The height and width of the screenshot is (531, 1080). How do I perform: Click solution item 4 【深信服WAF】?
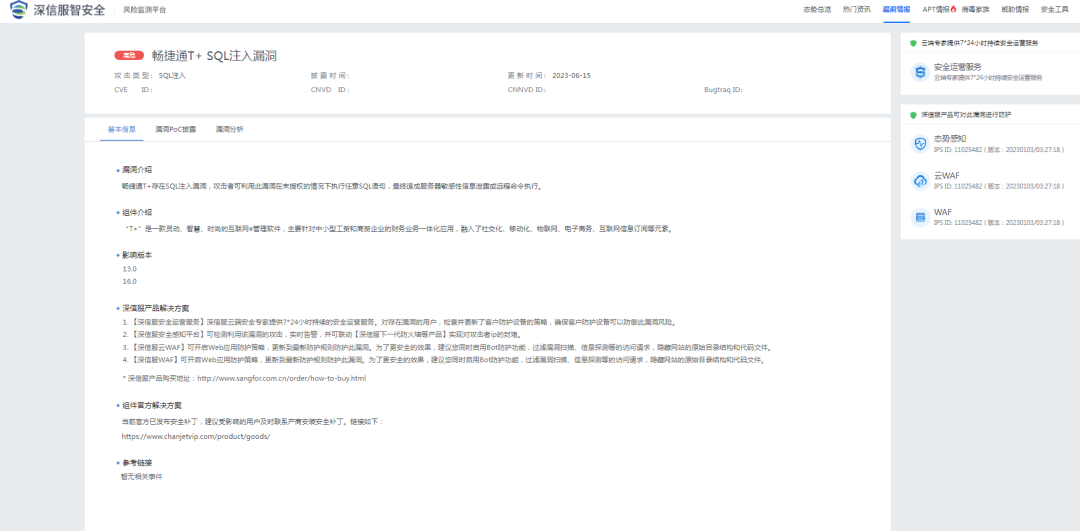tap(443, 360)
